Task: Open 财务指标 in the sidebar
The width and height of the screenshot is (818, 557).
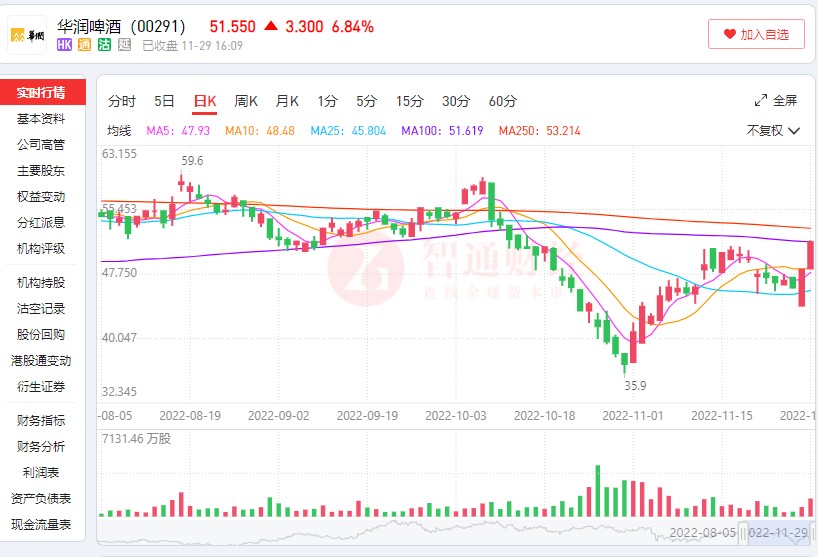Action: click(41, 421)
